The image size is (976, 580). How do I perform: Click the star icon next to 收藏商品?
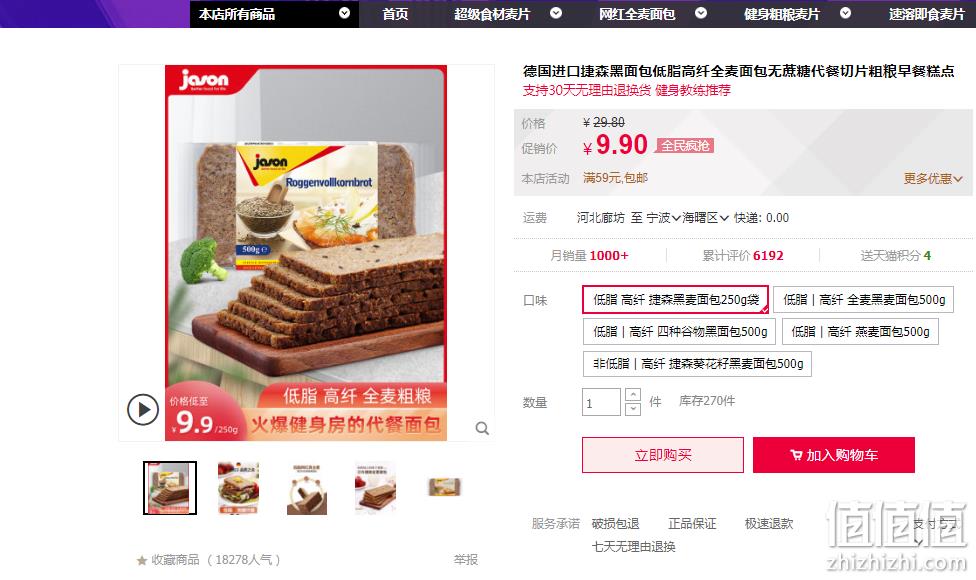(142, 561)
